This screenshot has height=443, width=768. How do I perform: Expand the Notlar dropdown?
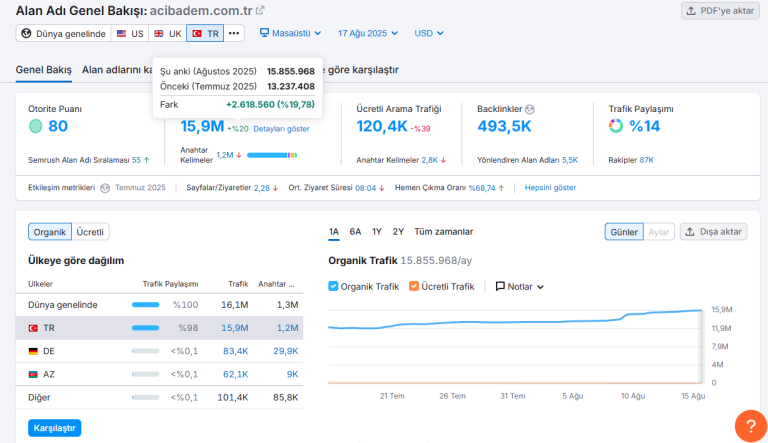tap(520, 287)
